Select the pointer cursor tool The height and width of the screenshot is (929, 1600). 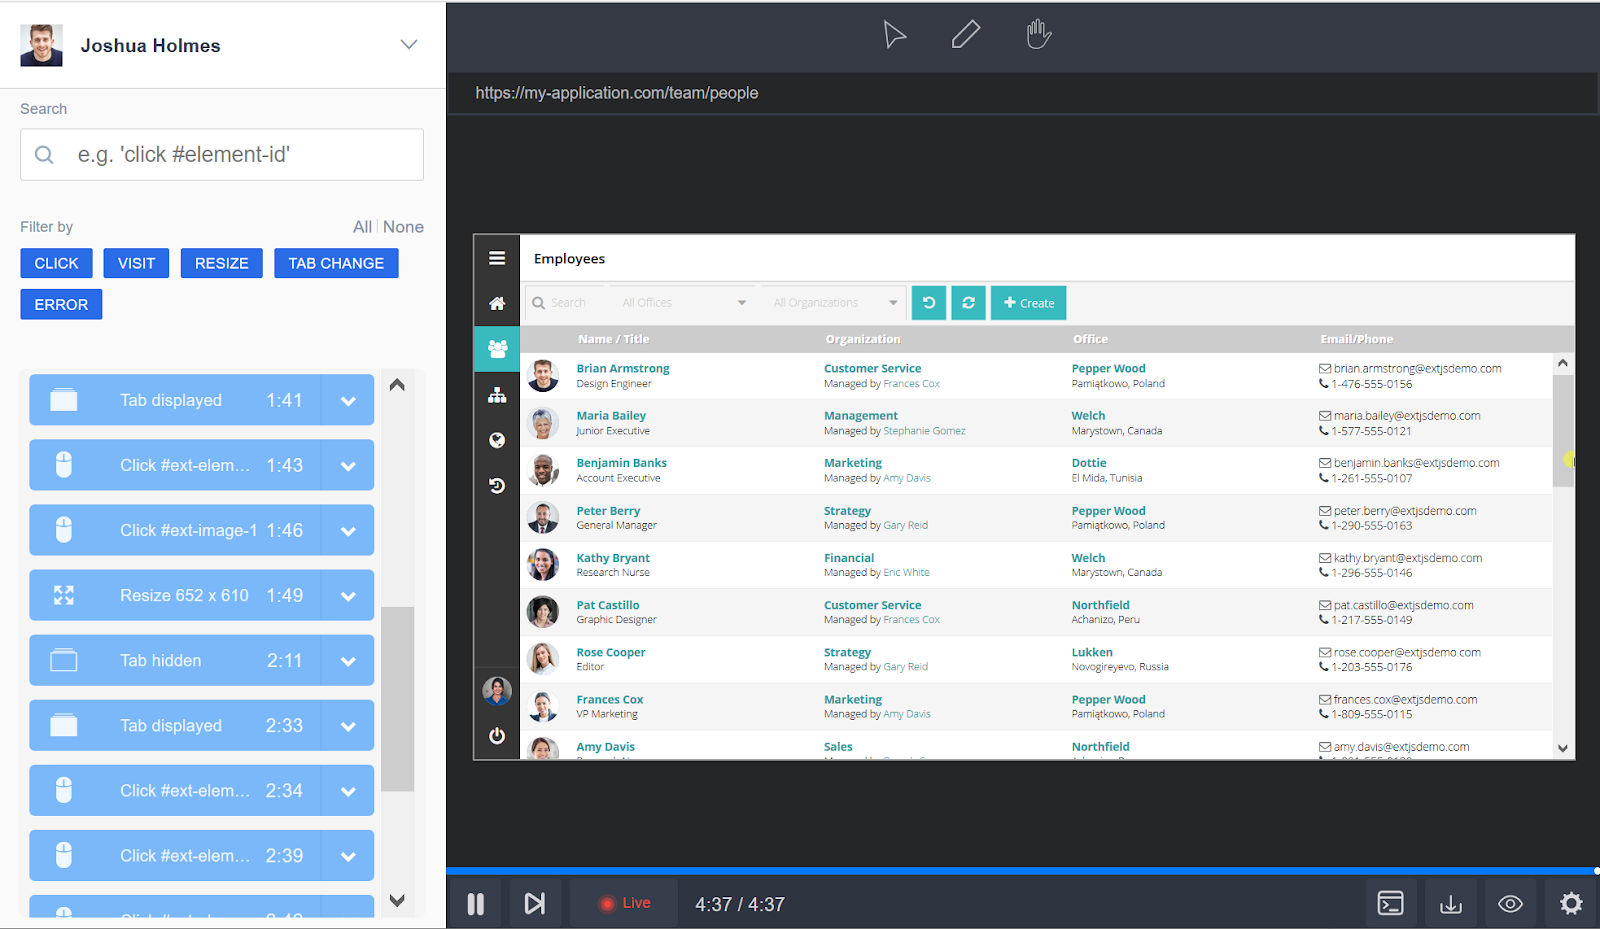(x=894, y=35)
